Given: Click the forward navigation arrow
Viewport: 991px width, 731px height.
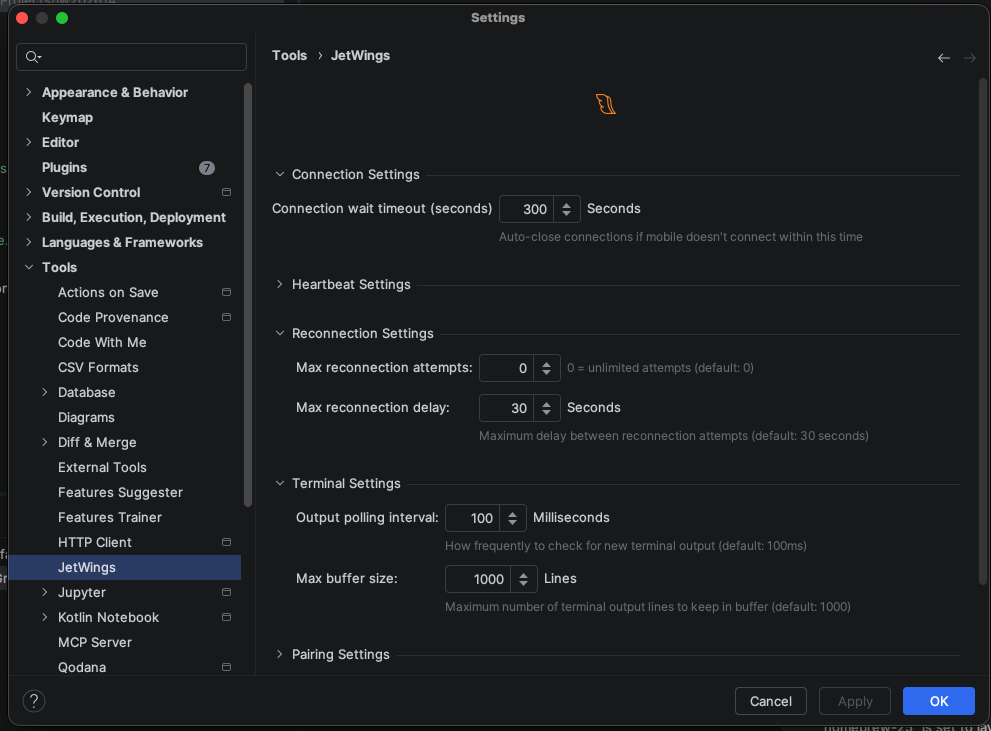Looking at the screenshot, I should click(969, 57).
